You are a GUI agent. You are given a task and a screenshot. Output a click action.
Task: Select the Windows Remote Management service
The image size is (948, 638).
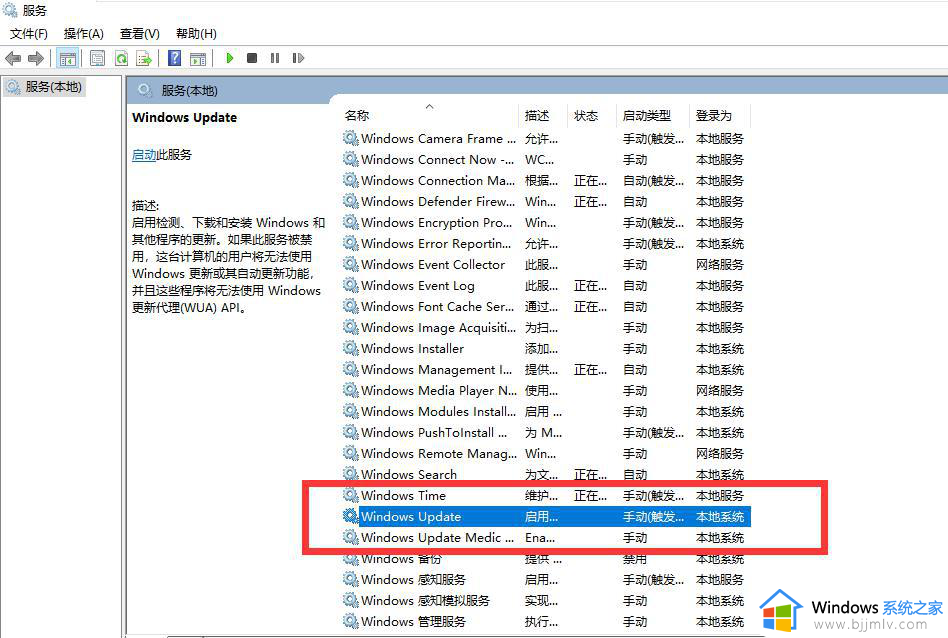pos(439,454)
